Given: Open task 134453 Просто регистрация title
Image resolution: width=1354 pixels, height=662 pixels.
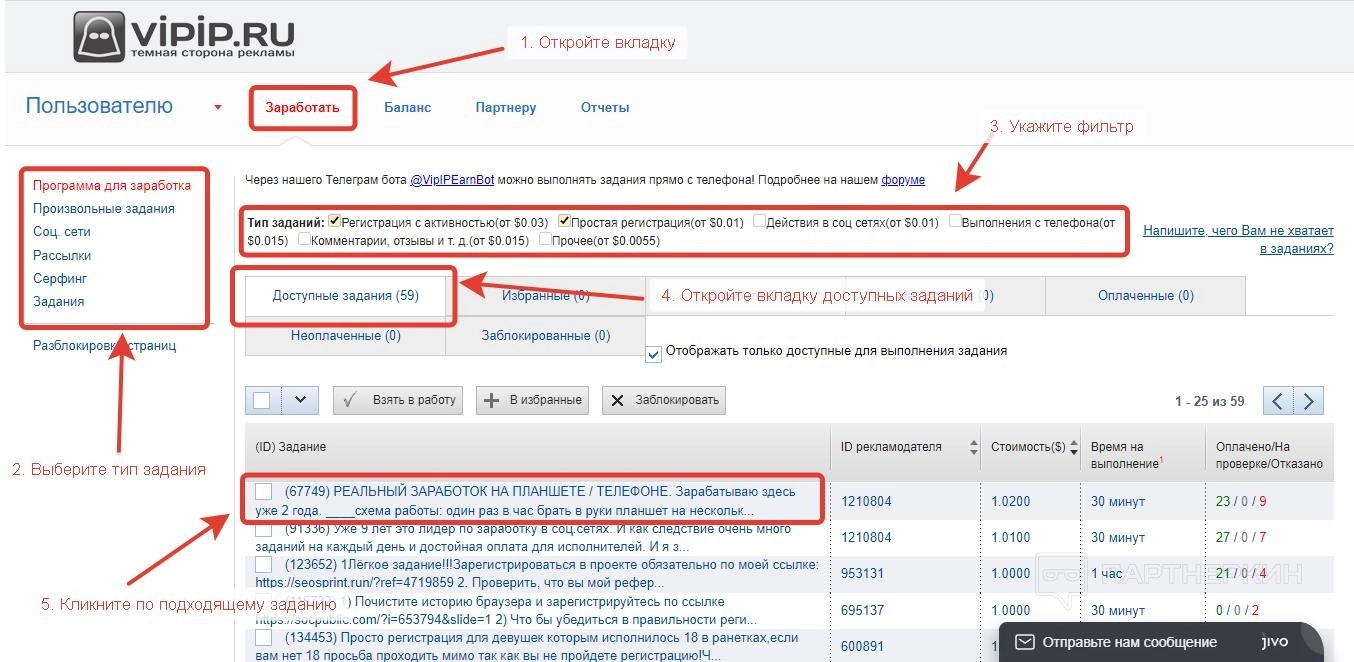Looking at the screenshot, I should 527,646.
